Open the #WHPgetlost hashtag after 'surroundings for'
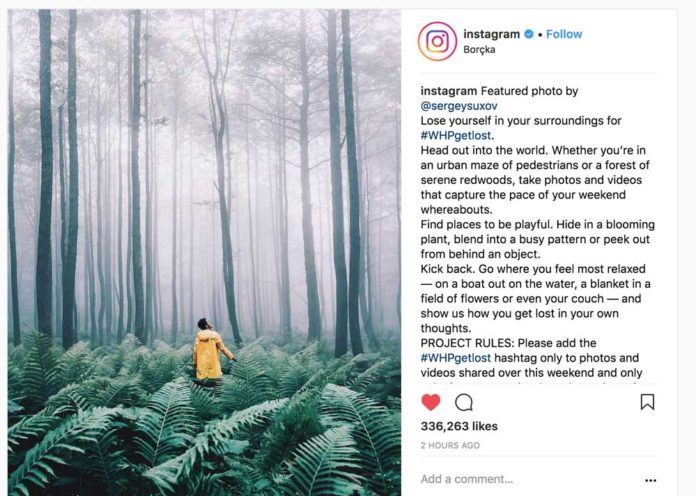 tap(457, 134)
